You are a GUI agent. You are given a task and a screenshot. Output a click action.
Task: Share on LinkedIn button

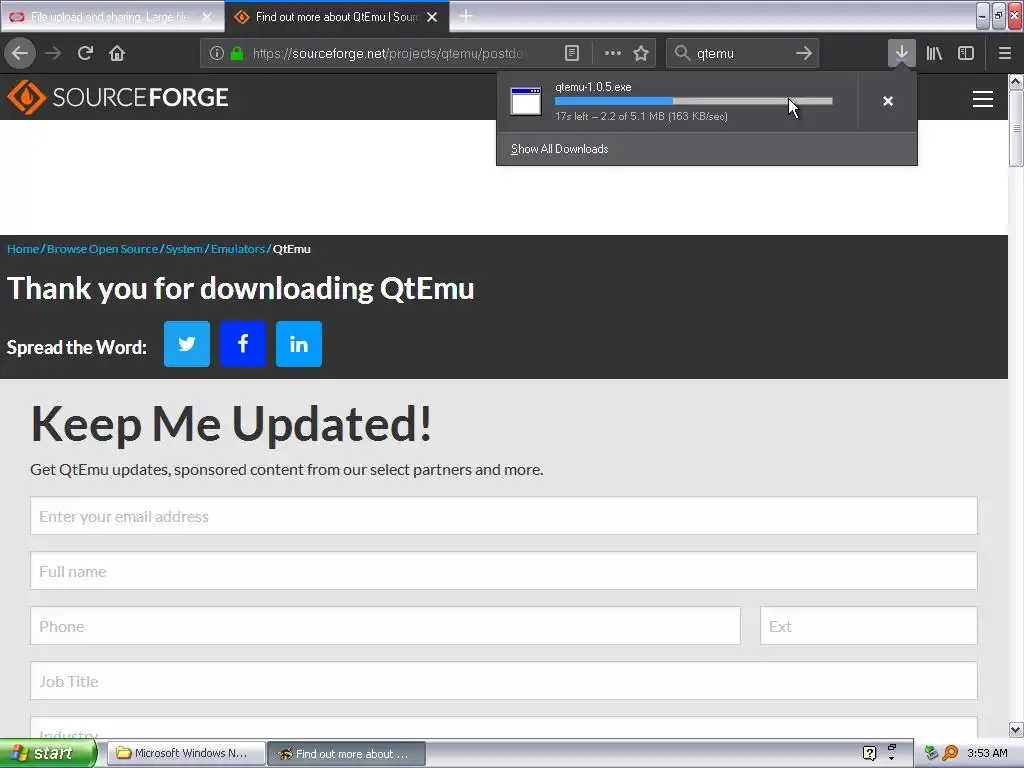pos(299,344)
